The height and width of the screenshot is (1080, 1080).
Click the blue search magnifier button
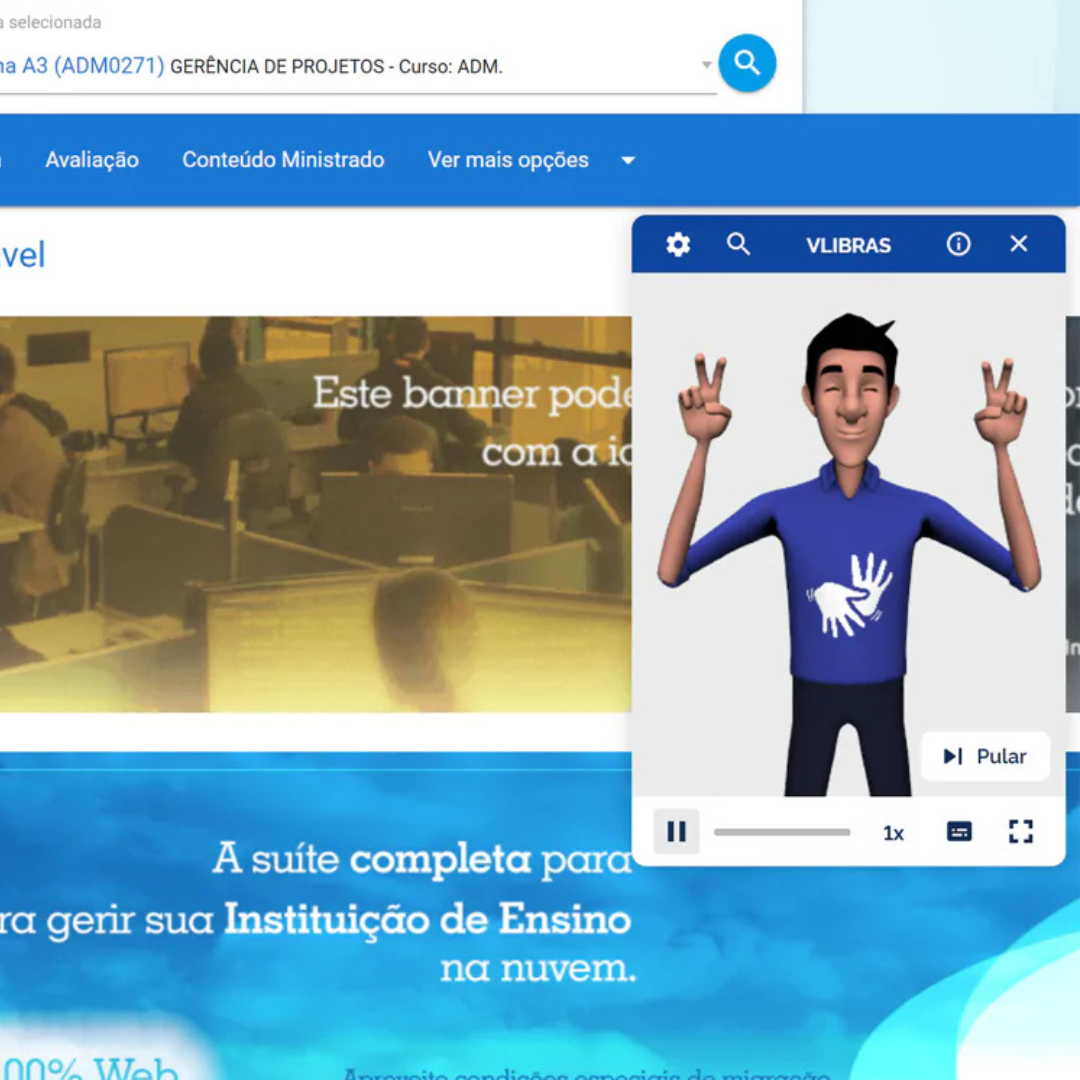click(x=747, y=63)
